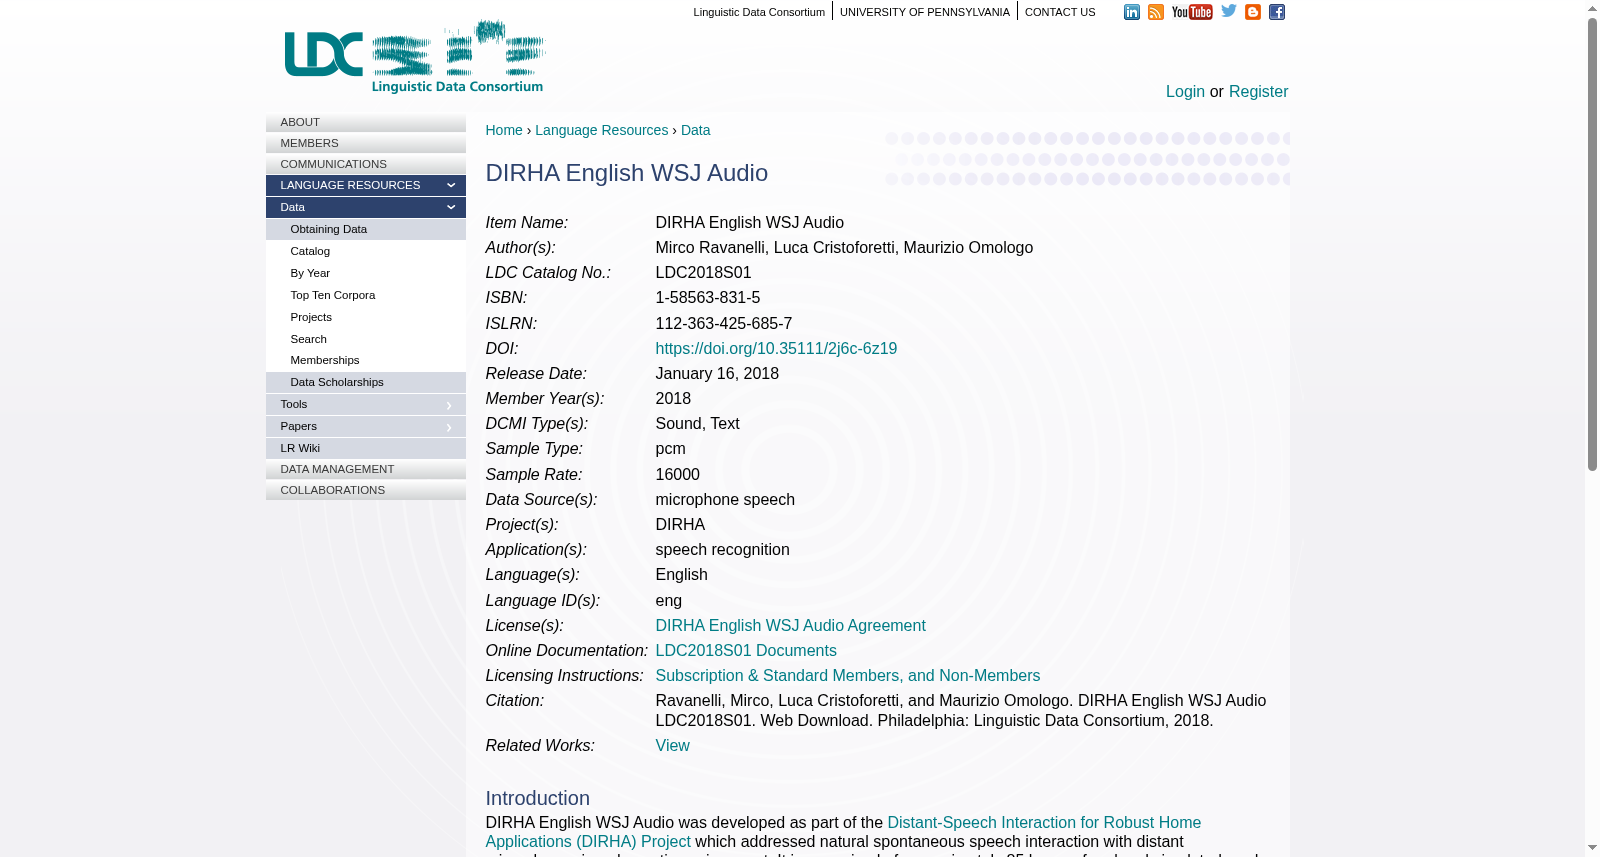Open CONTACT US top link
The image size is (1600, 857).
[1060, 12]
